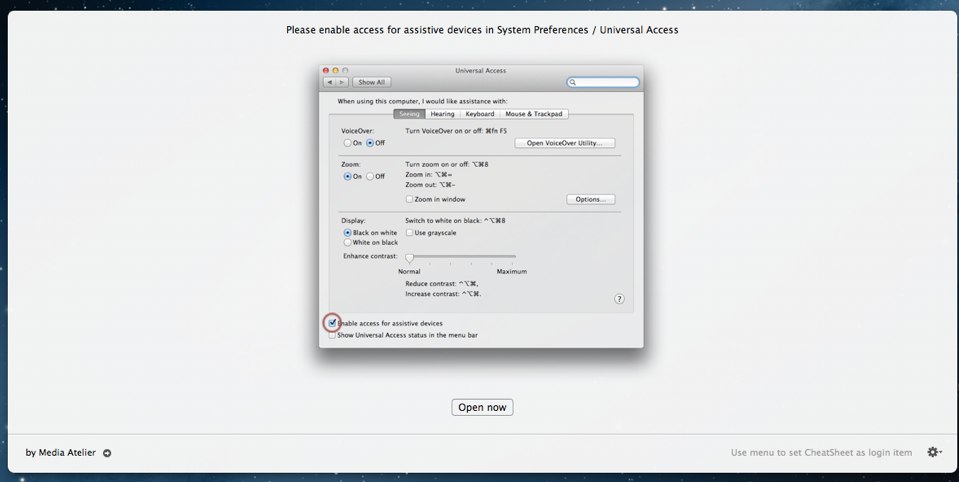Tick the Zoom in window checkbox
This screenshot has height=482, width=959.
pyautogui.click(x=409, y=200)
